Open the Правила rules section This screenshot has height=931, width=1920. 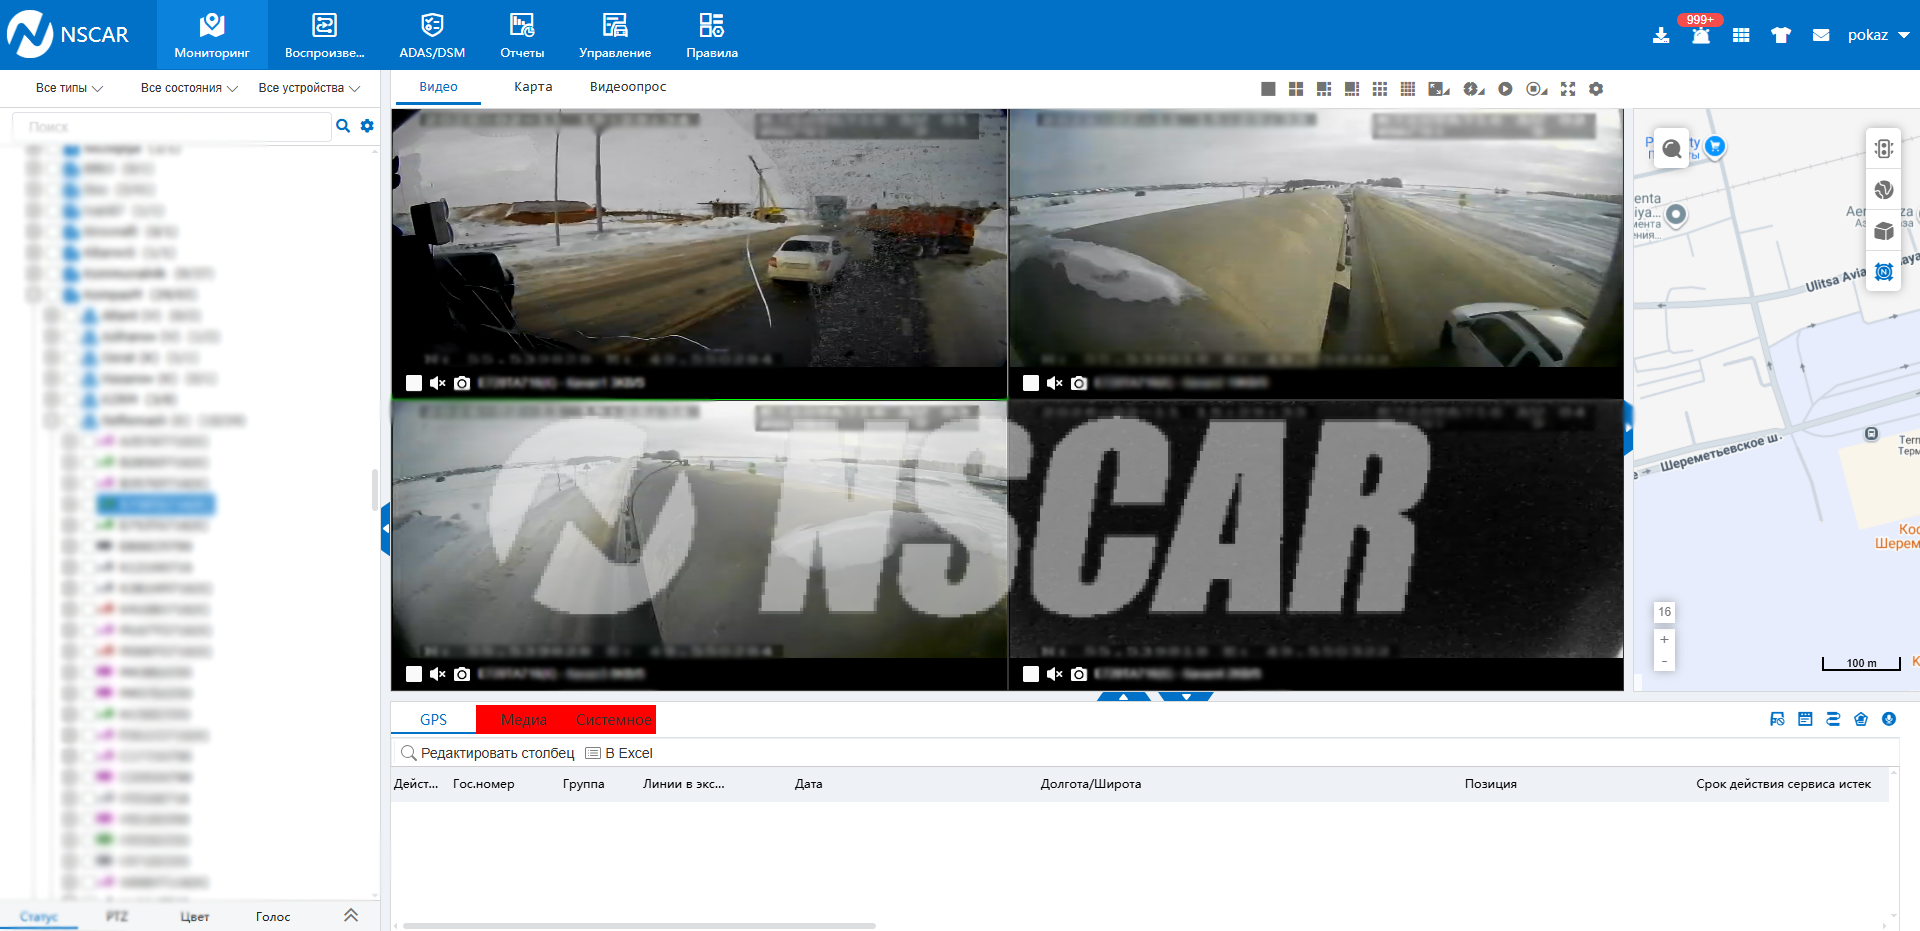(x=712, y=35)
